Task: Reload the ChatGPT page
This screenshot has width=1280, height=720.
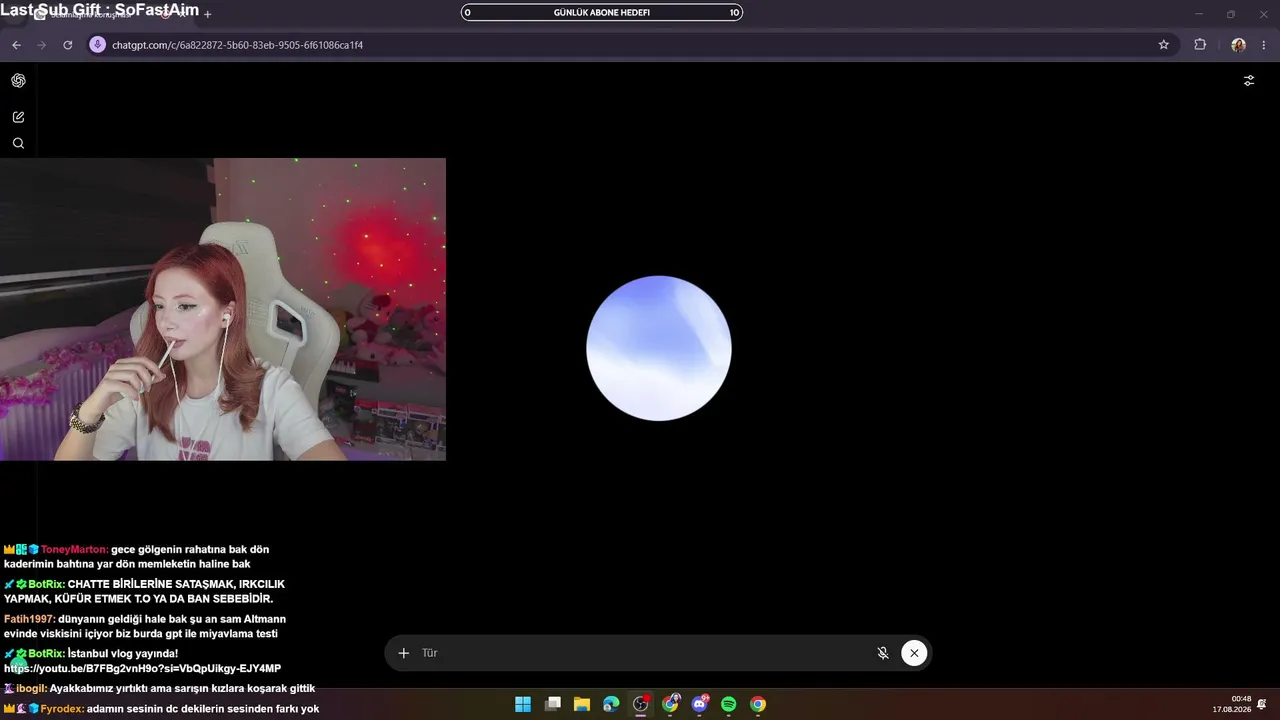Action: coord(68,45)
